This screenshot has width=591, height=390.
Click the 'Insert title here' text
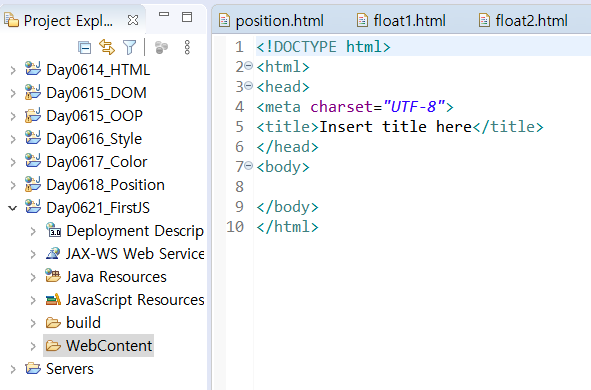click(x=395, y=127)
